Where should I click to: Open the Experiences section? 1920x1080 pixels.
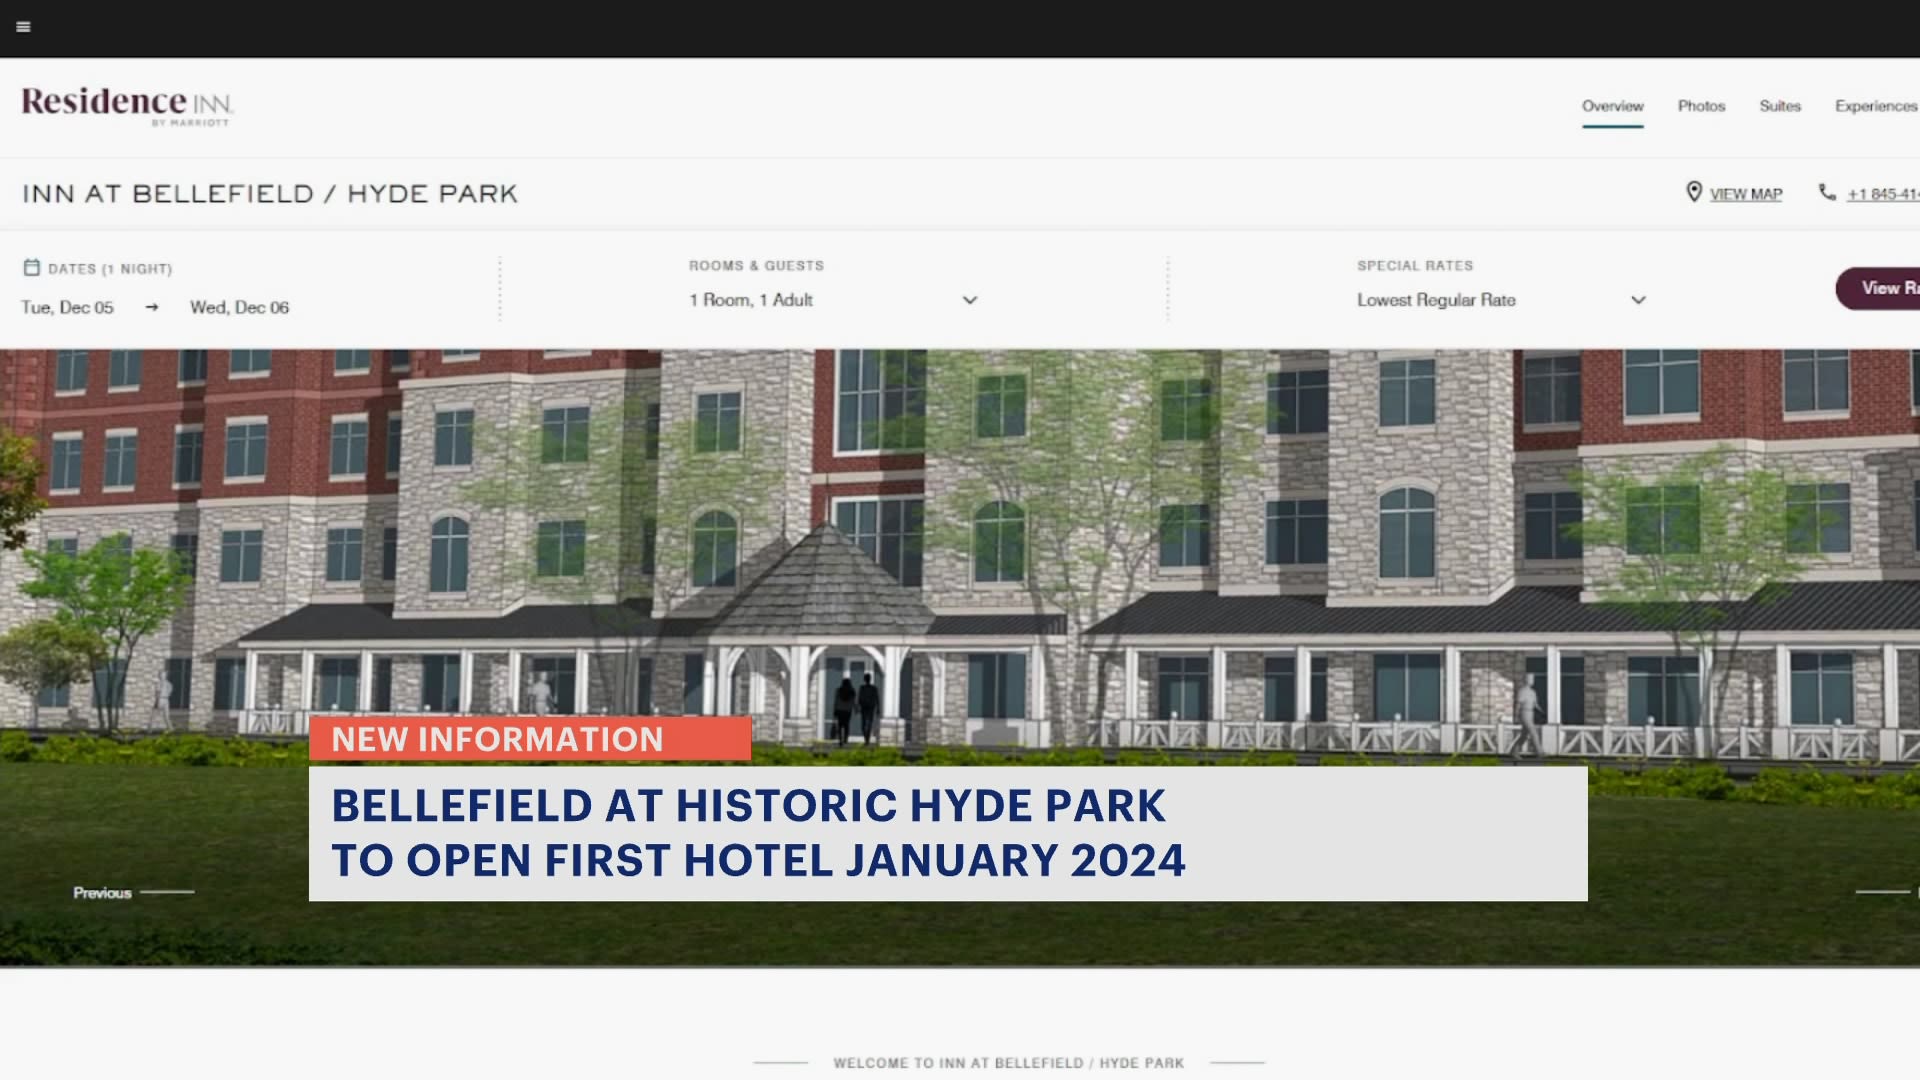click(1876, 106)
